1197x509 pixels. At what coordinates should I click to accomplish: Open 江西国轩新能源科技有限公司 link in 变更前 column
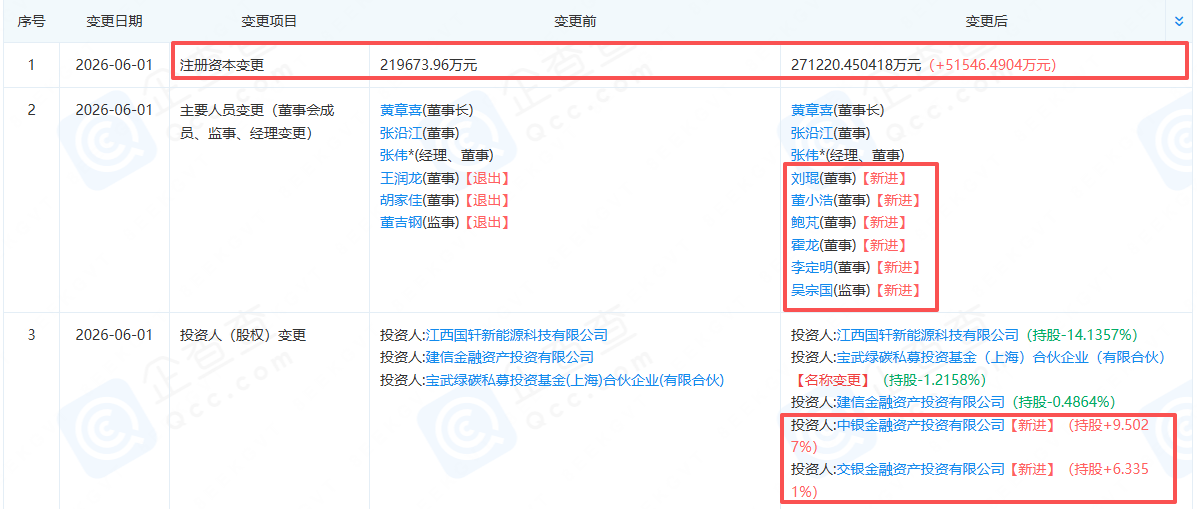click(517, 334)
